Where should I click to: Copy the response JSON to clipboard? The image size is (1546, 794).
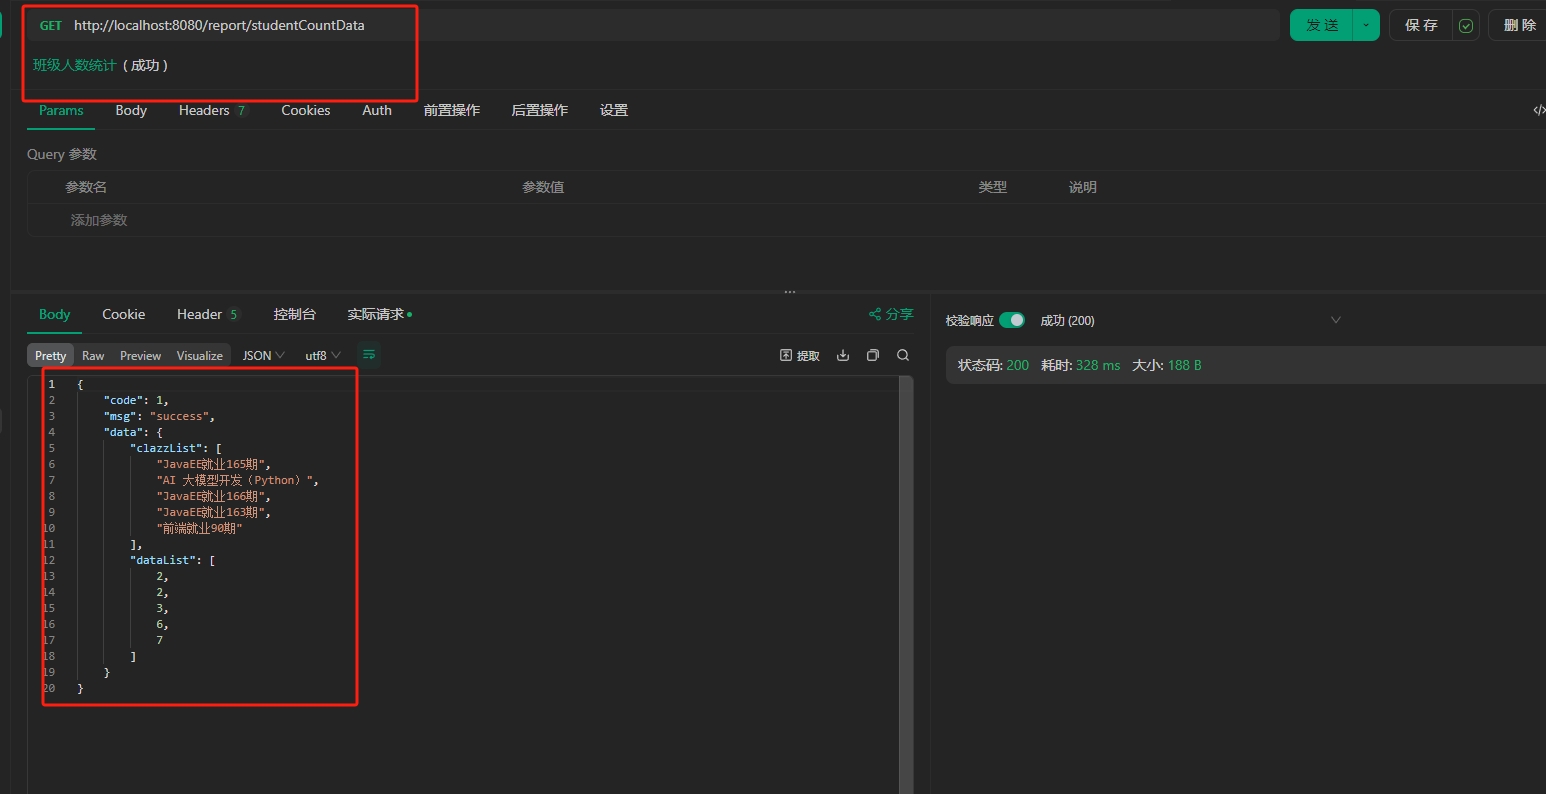pyautogui.click(x=871, y=355)
